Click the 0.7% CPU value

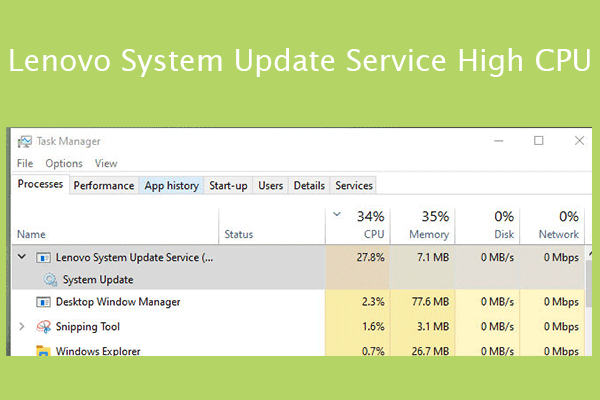click(373, 351)
